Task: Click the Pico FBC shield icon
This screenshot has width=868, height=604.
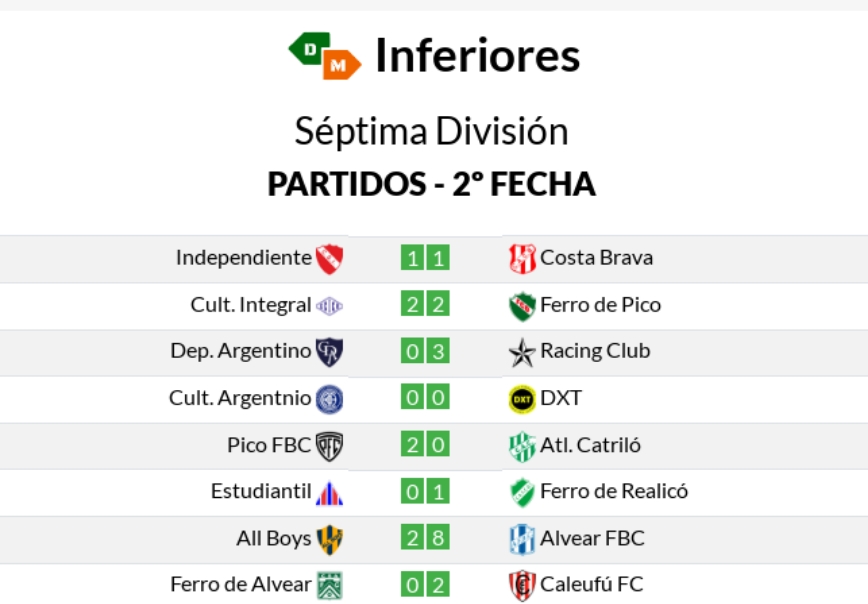Action: [329, 446]
